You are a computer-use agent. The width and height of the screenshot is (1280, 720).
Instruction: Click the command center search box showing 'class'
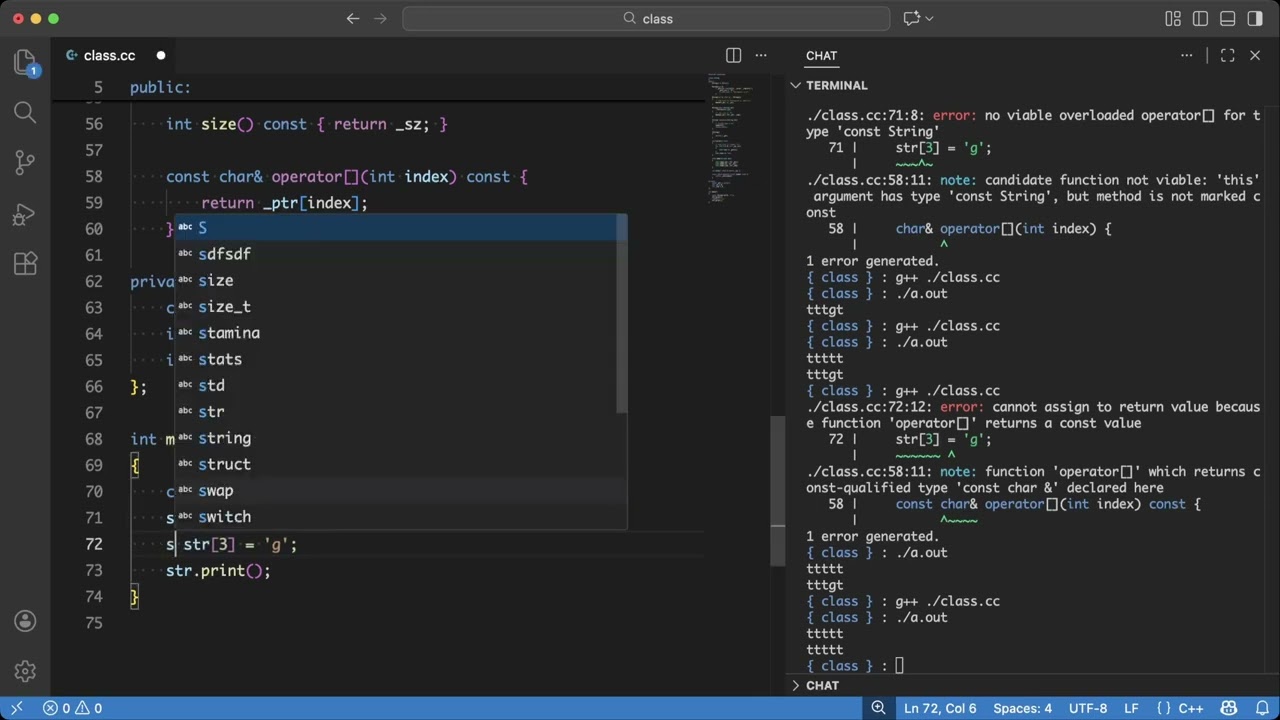(646, 18)
